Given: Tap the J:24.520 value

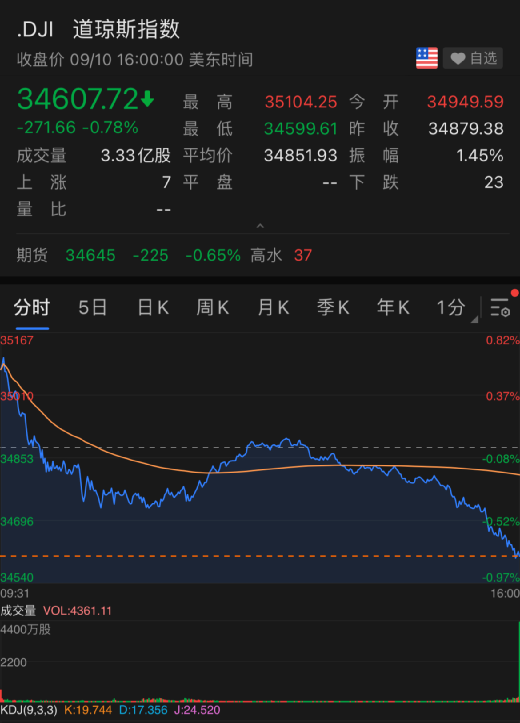Looking at the screenshot, I should click(x=197, y=710).
